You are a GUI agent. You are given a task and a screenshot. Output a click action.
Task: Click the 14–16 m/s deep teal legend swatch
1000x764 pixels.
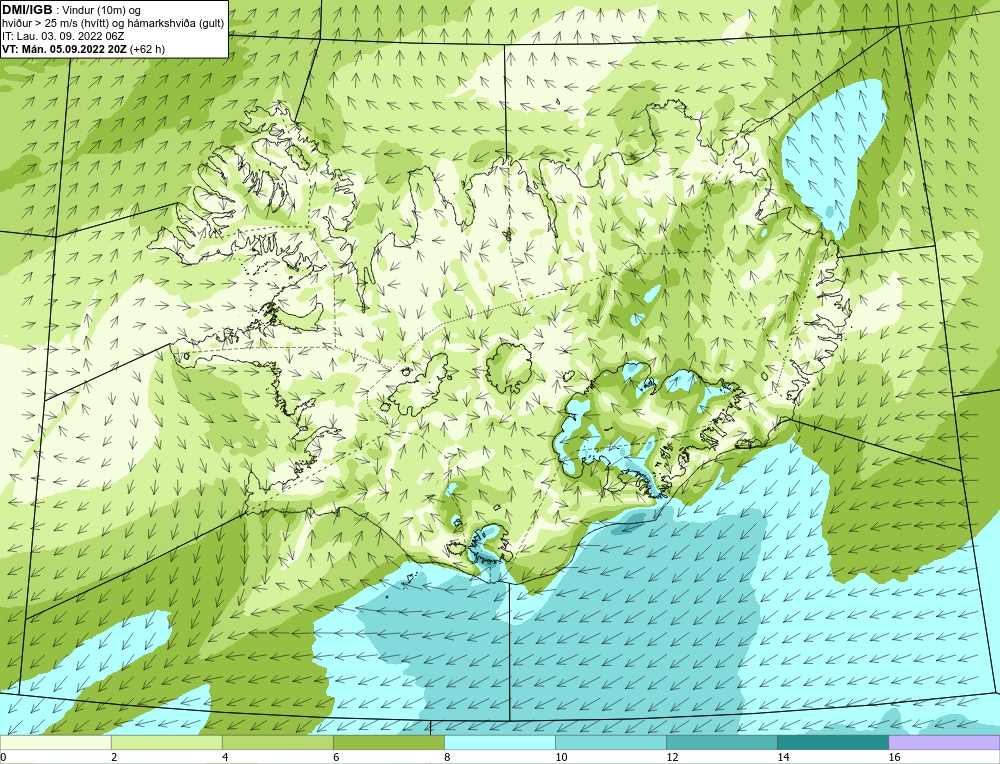coord(832,742)
